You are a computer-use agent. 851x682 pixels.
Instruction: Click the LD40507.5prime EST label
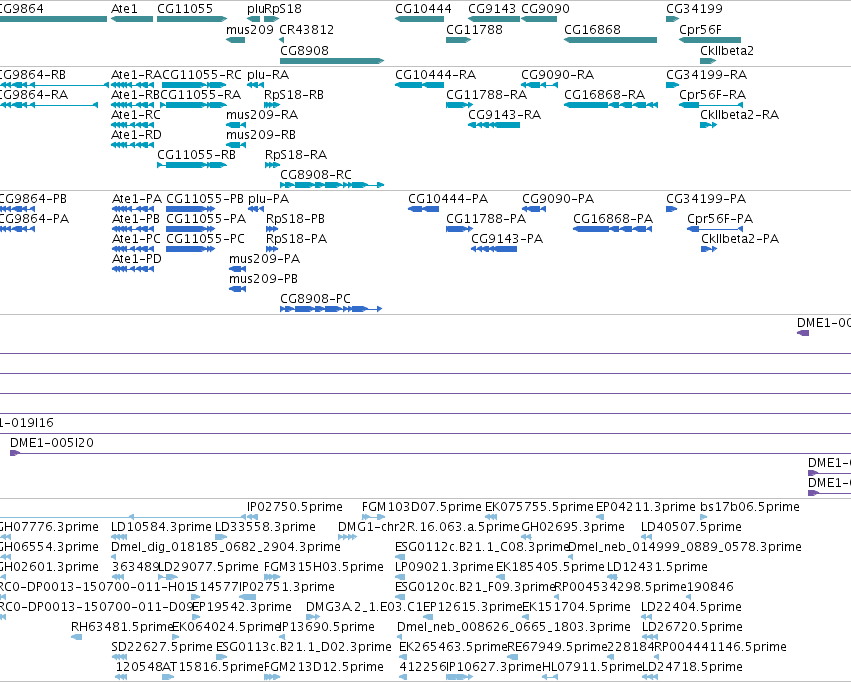(x=691, y=527)
